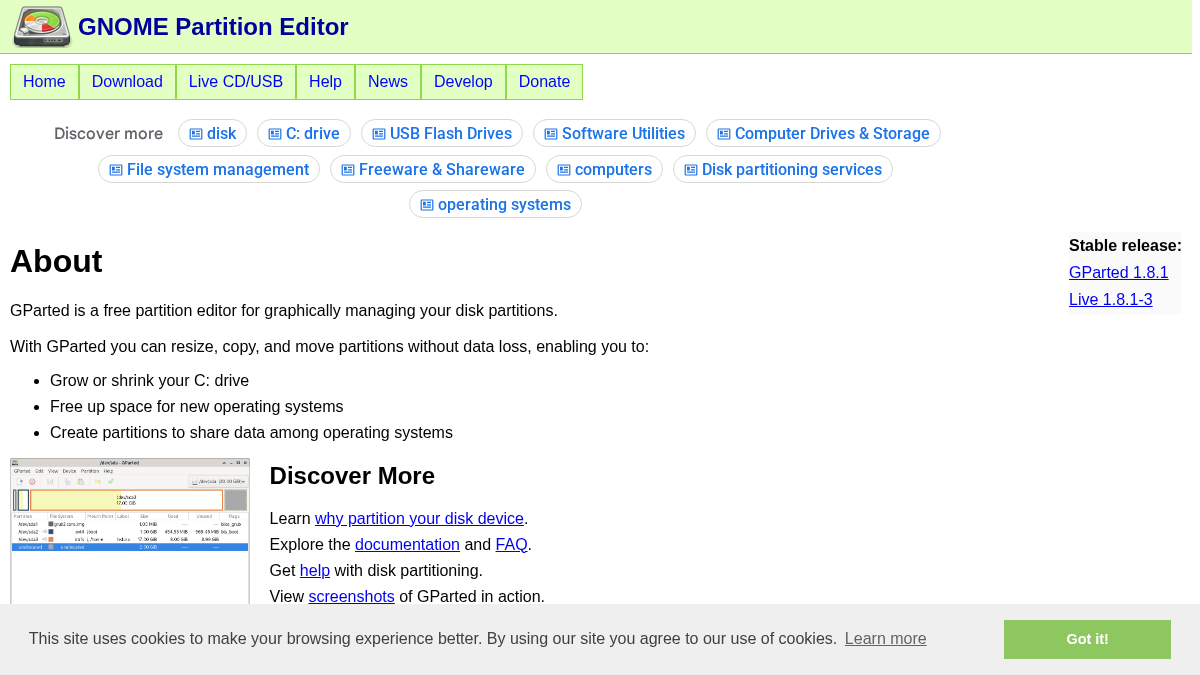The height and width of the screenshot is (675, 1200).
Task: Click the icon in the disk chip
Action: 196,134
